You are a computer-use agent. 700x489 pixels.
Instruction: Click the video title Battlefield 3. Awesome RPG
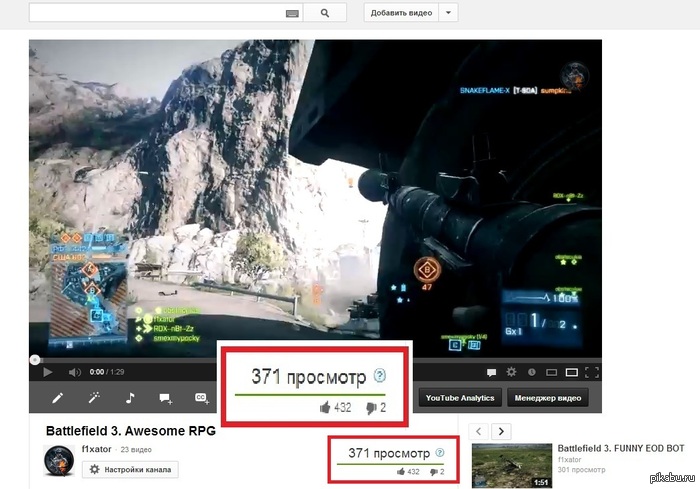pos(131,431)
